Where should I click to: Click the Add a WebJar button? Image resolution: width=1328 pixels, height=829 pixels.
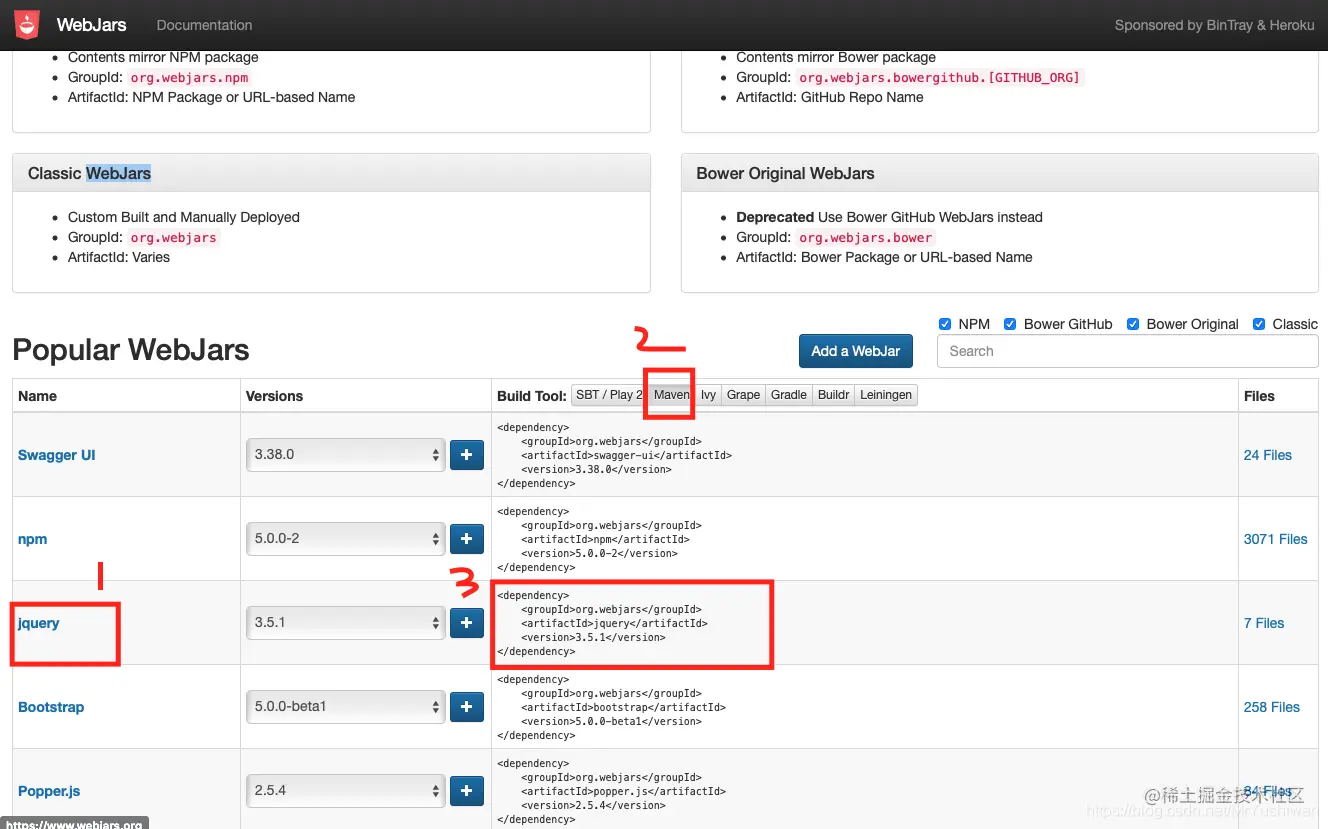856,351
